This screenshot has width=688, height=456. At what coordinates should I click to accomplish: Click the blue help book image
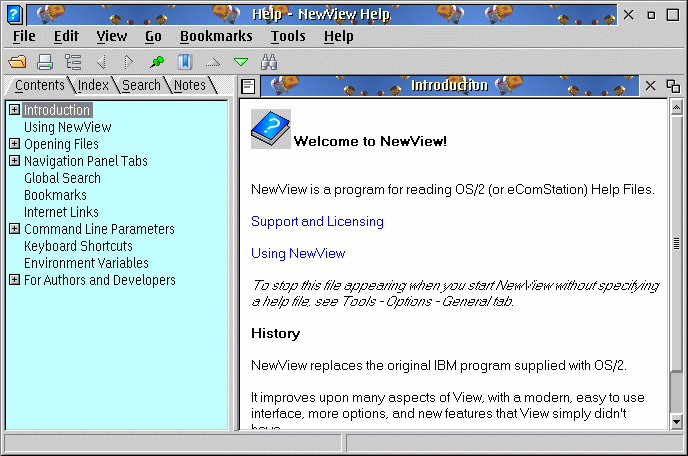[271, 129]
